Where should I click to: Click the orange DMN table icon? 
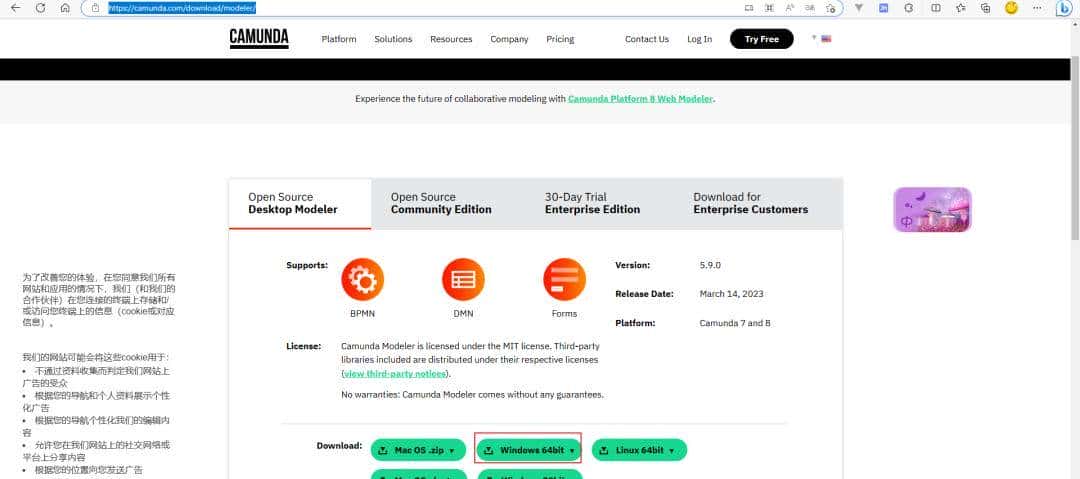(464, 279)
